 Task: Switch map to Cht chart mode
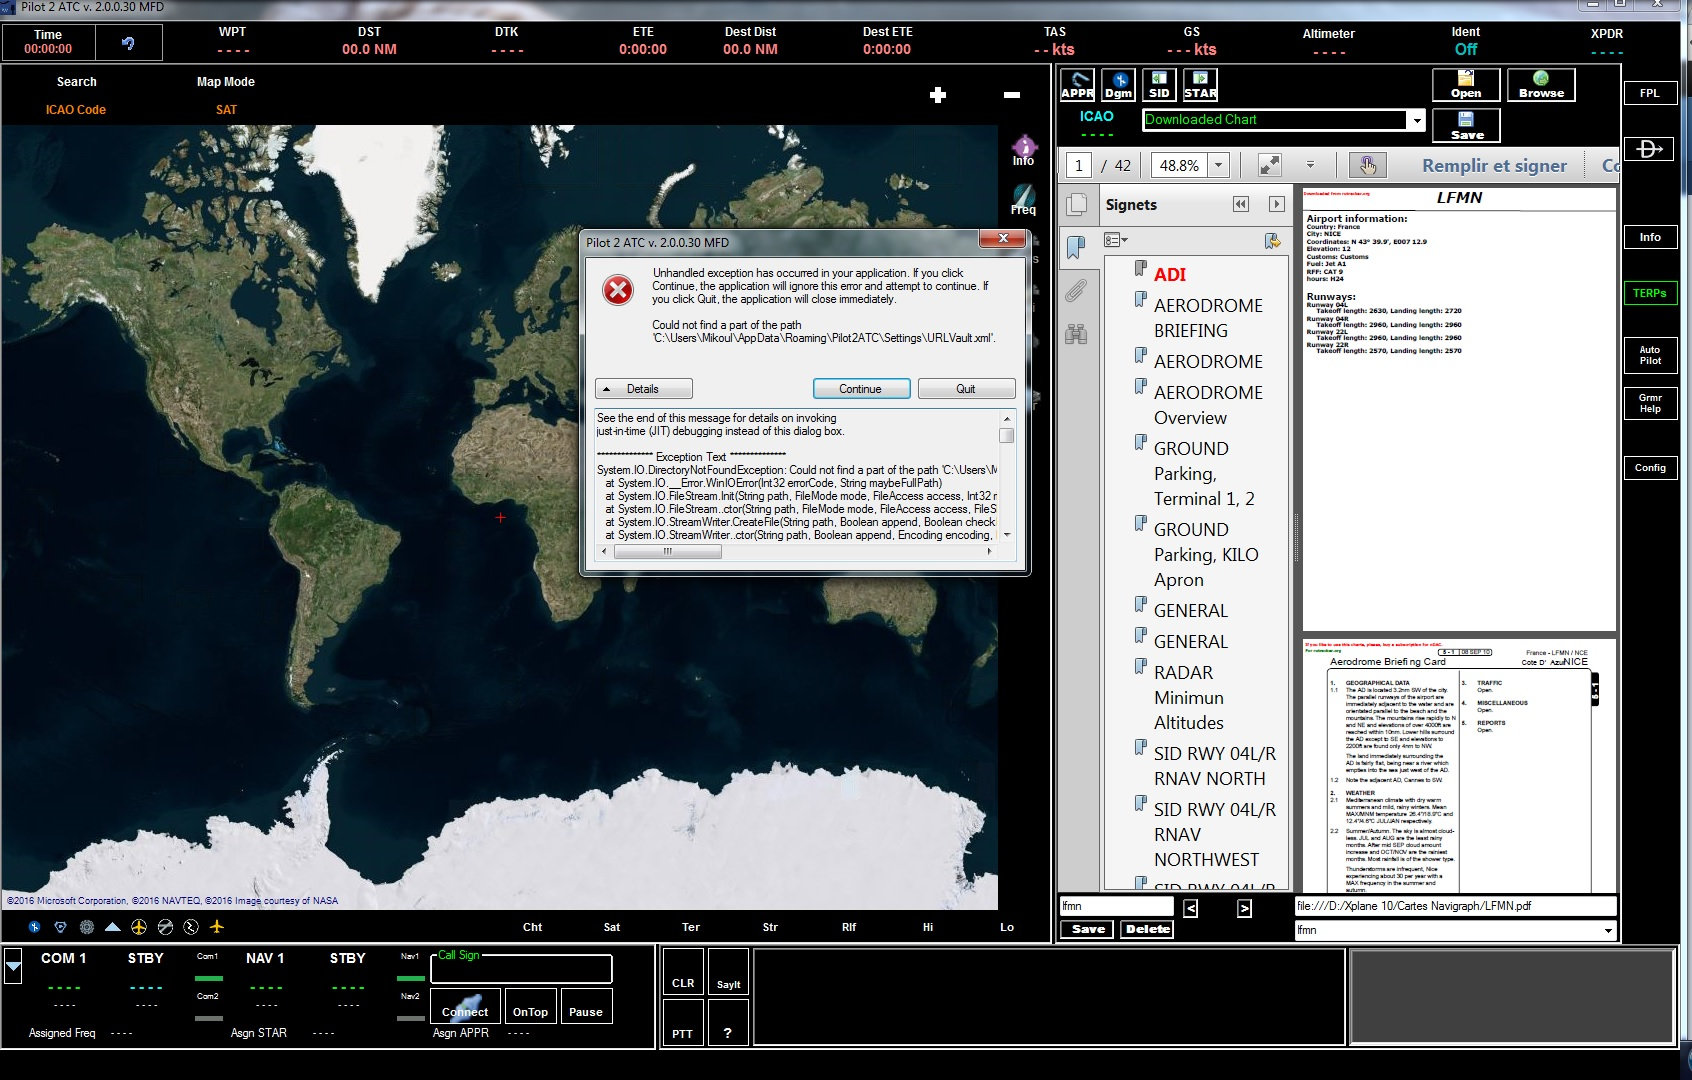pos(532,927)
